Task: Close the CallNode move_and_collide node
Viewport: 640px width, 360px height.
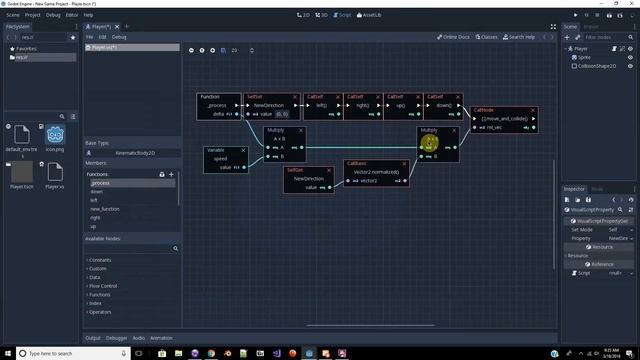Action: 533,111
